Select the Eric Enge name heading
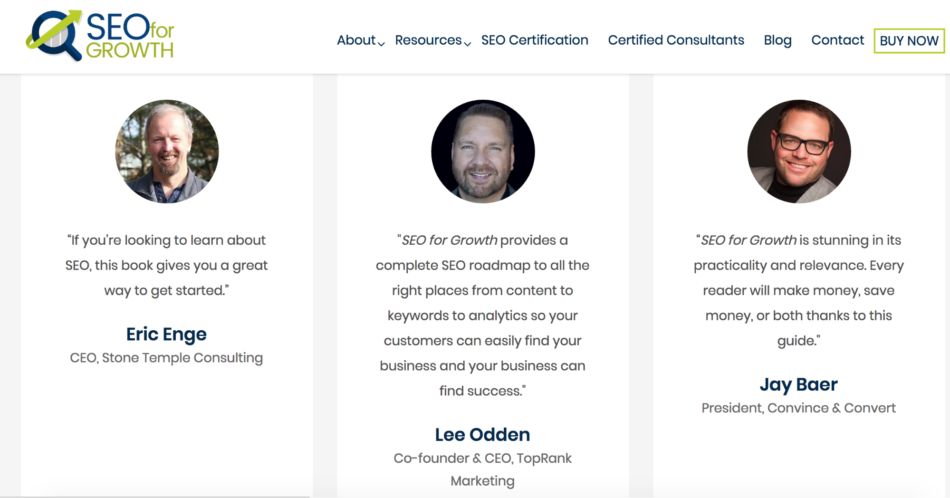The height and width of the screenshot is (498, 950). (x=166, y=334)
